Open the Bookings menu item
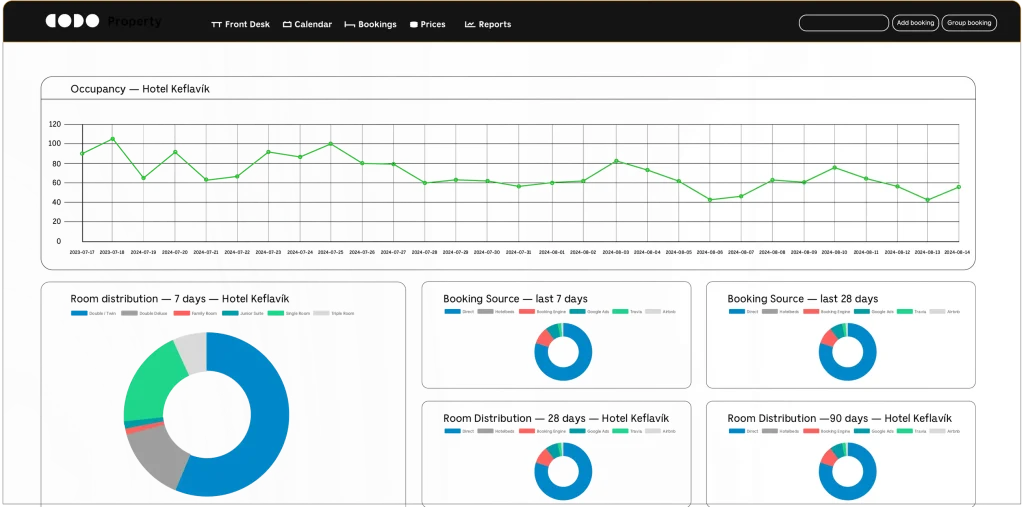 pyautogui.click(x=377, y=25)
